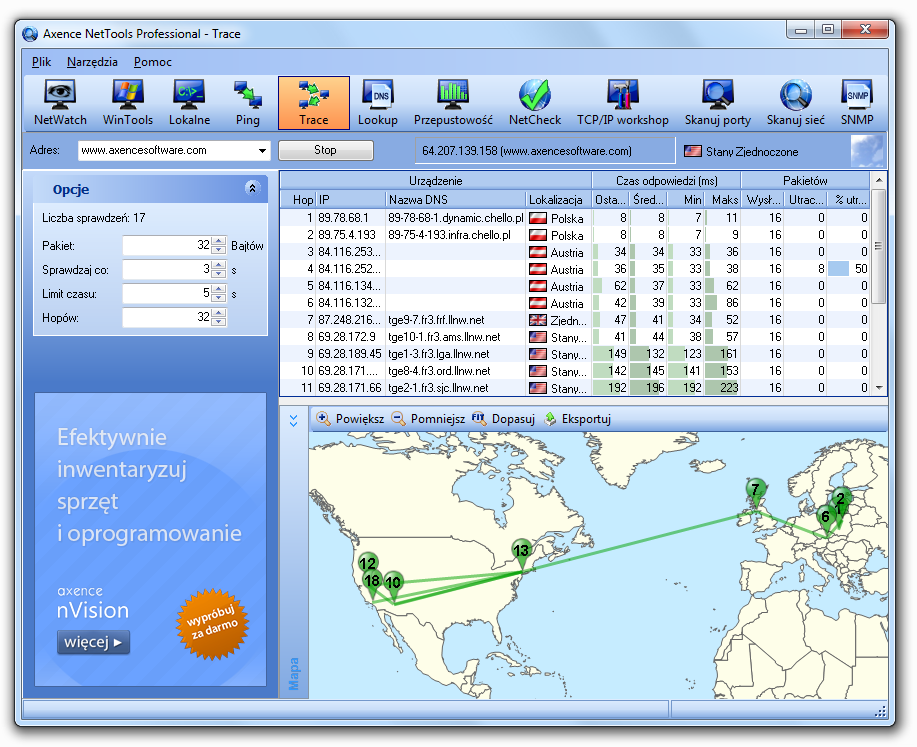Increase the Hopów value with the spinner
The image size is (917, 747).
pos(219,313)
